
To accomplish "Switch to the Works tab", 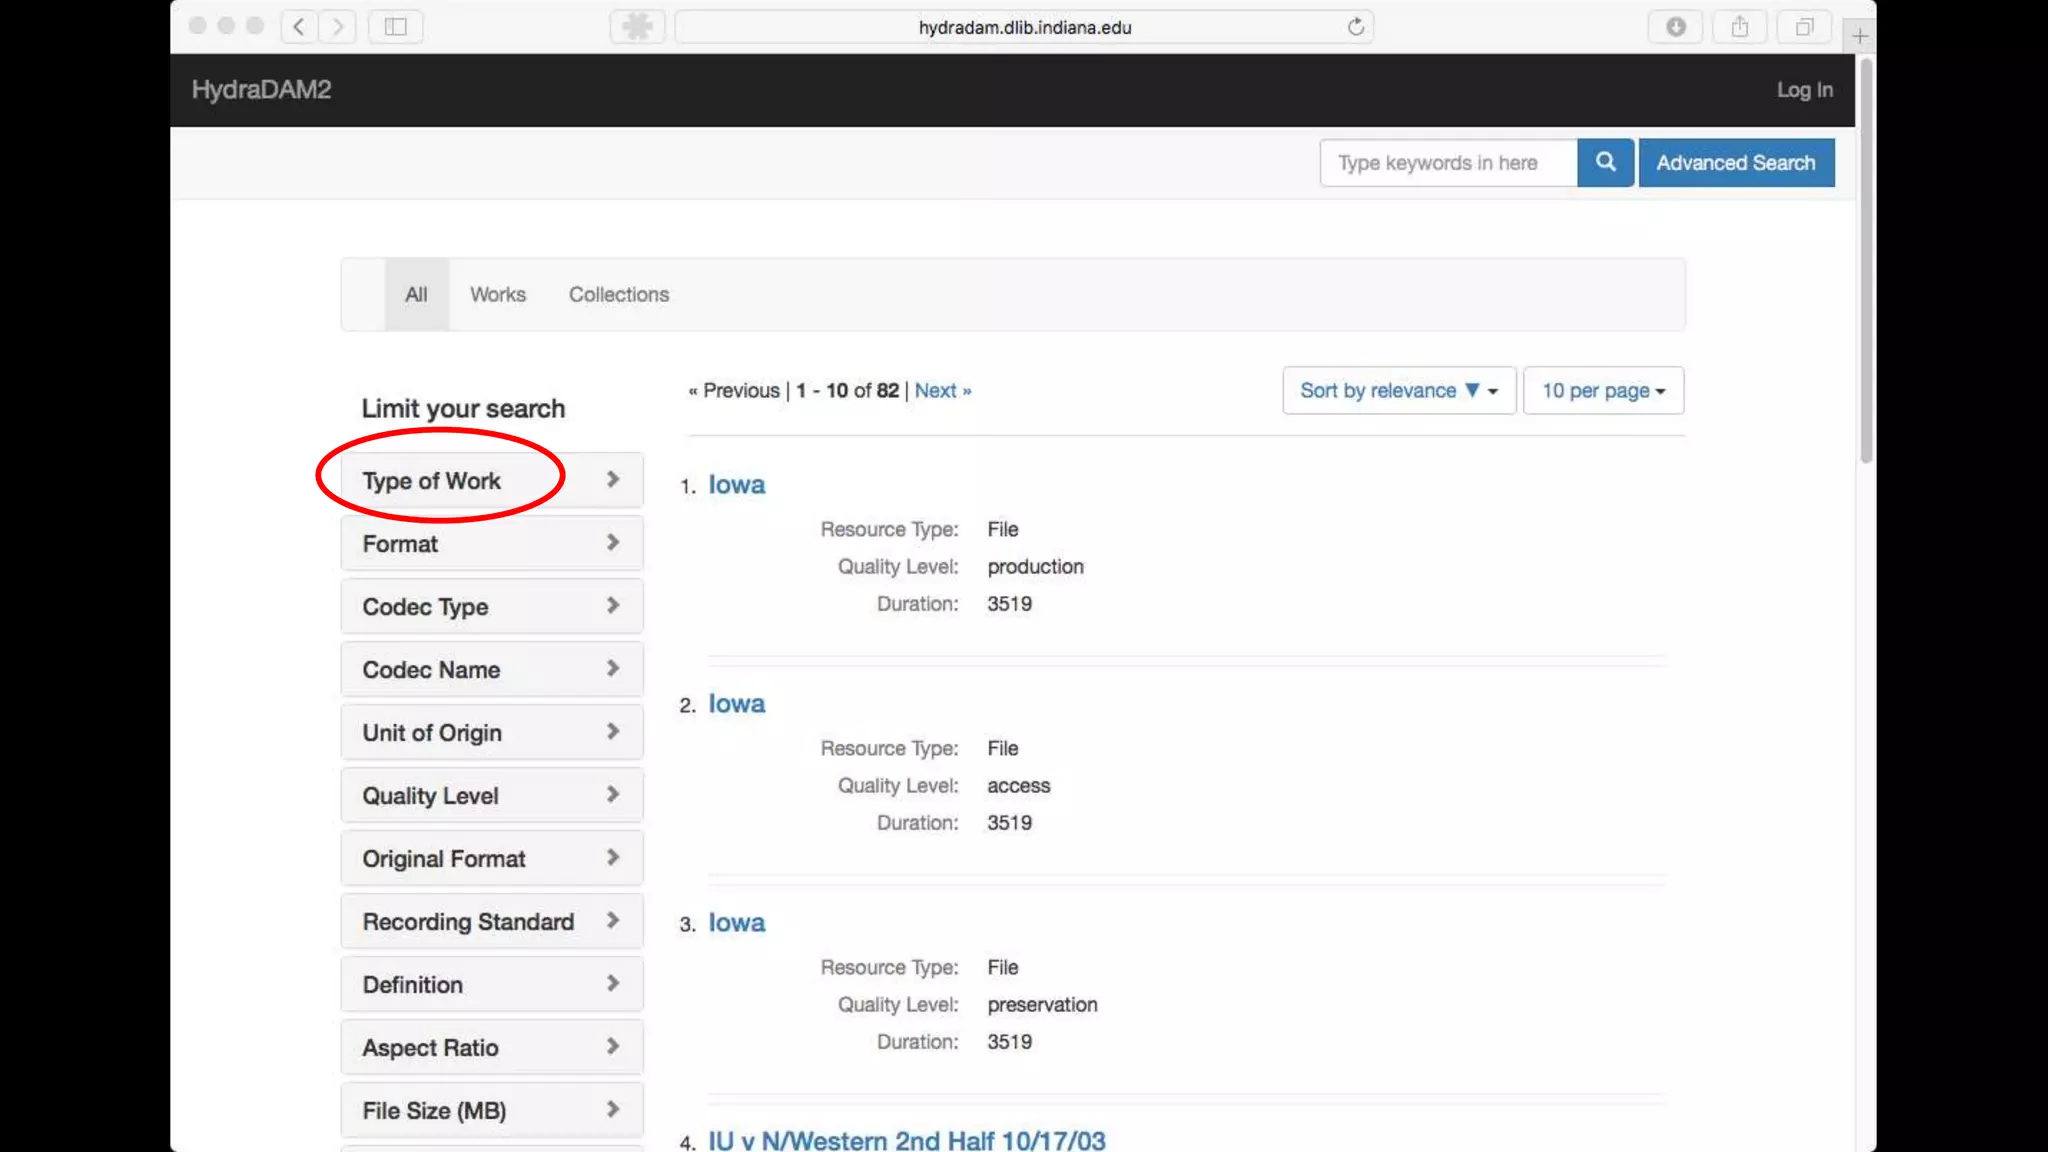I will coord(497,295).
